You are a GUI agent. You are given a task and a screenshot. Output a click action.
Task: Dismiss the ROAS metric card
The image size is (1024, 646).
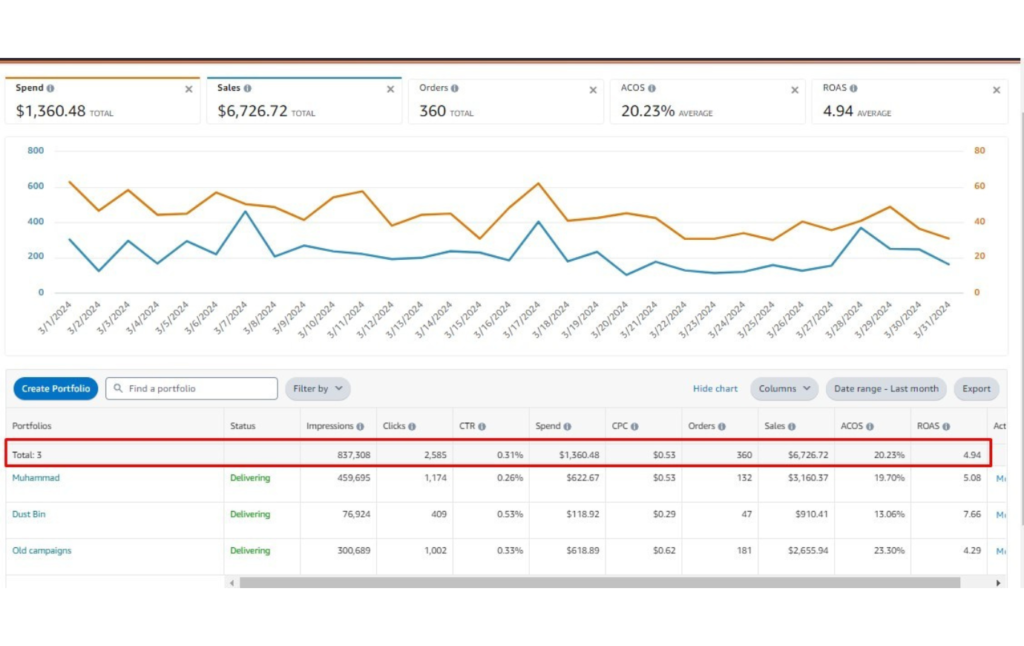pos(997,90)
